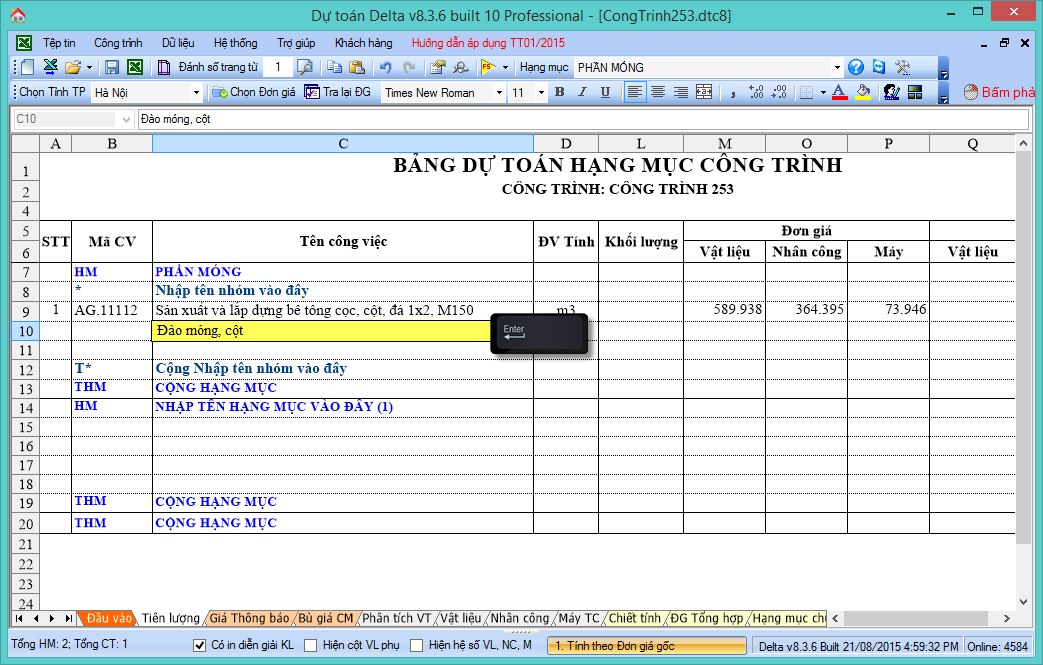This screenshot has height=665, width=1043.
Task: Paste clipboard with the paste icon
Action: tap(357, 67)
